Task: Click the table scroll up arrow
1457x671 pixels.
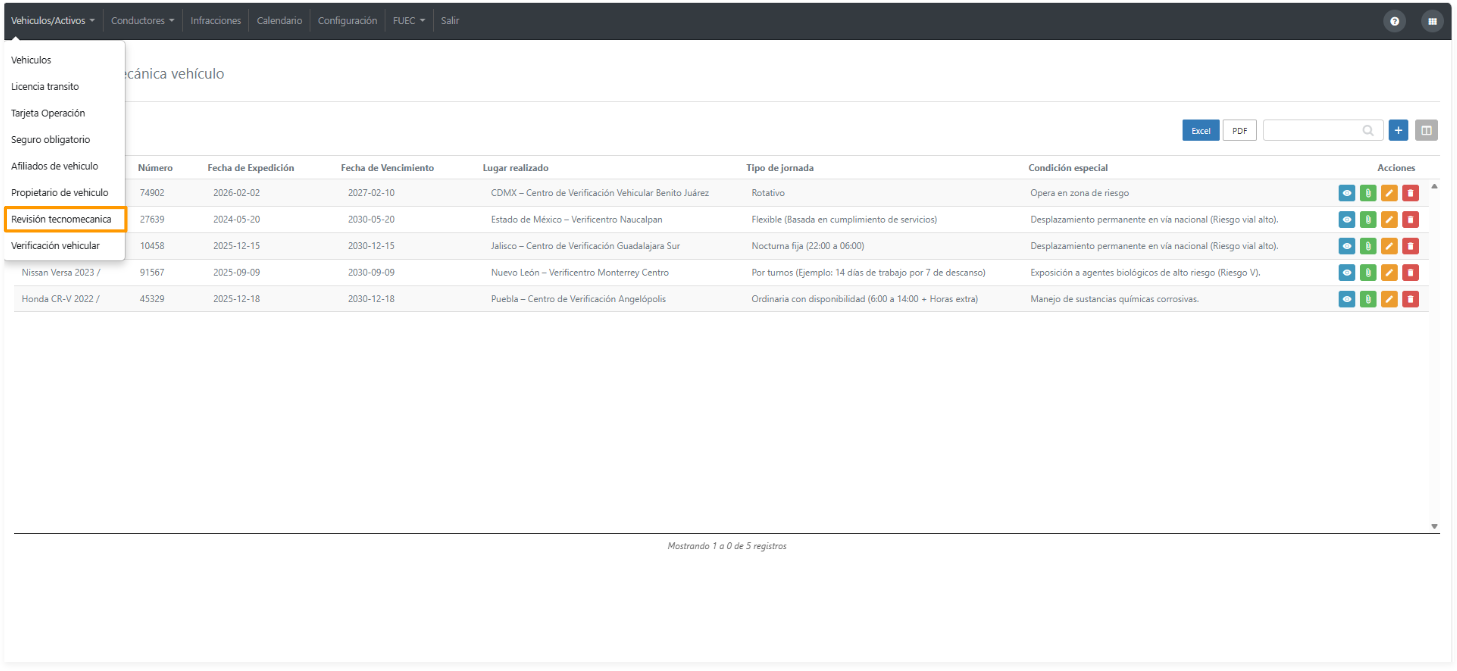Action: pos(1434,186)
